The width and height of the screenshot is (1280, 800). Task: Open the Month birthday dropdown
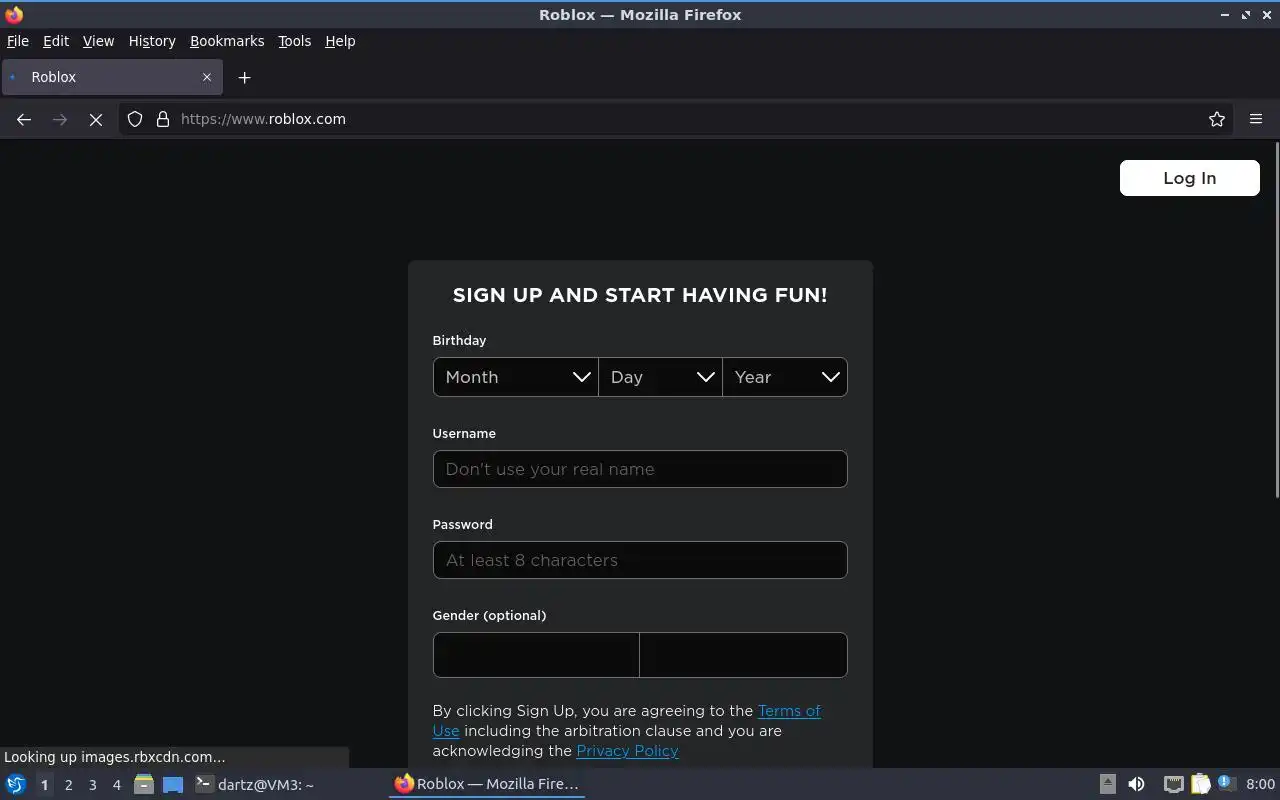pyautogui.click(x=516, y=377)
